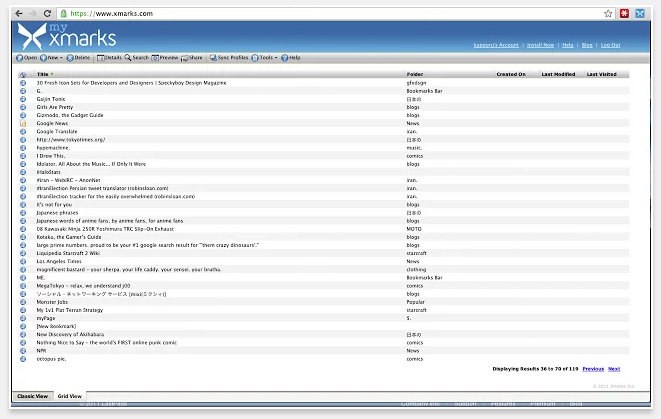Viewport: 661px width, 419px height.
Task: Click the green padlock in the address bar
Action: (63, 13)
